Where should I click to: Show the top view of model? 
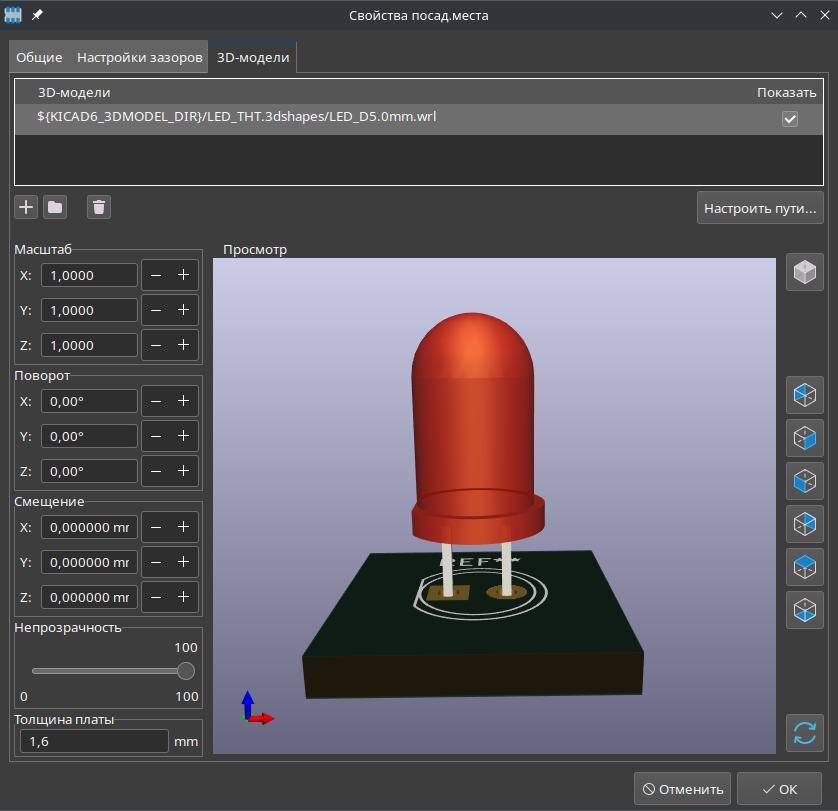point(805,566)
